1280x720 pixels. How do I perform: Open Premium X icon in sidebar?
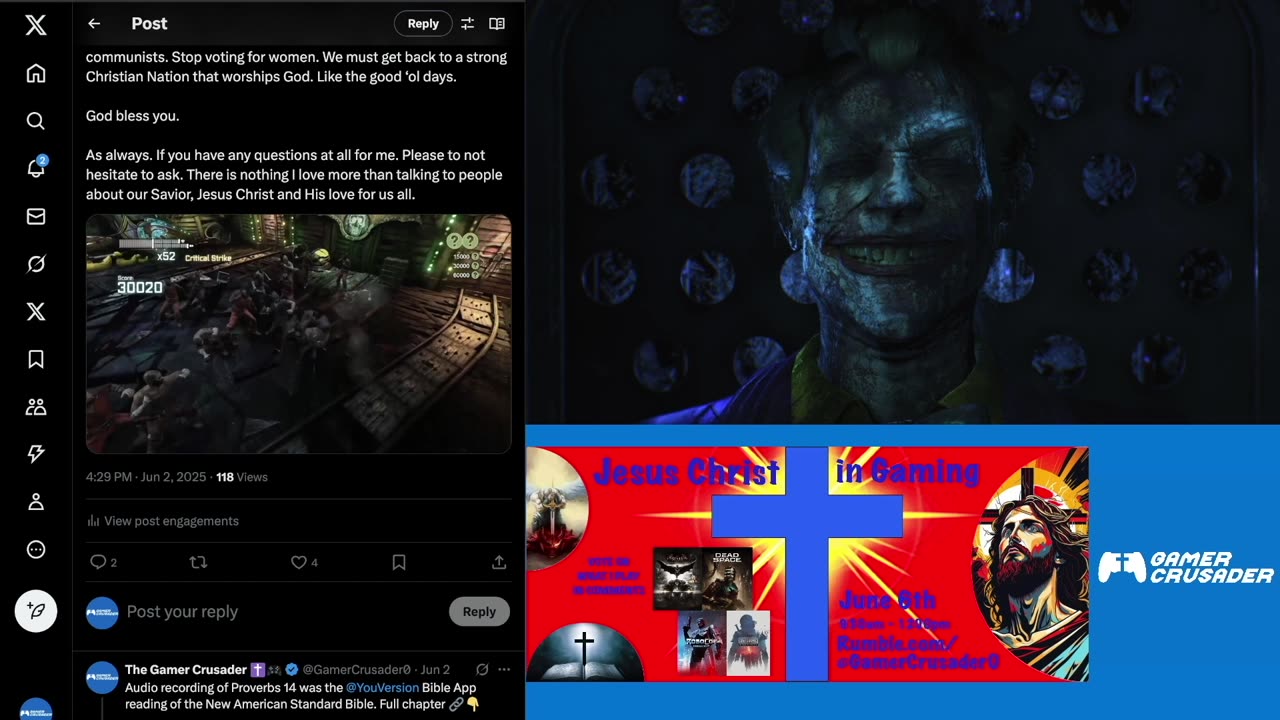coord(36,312)
